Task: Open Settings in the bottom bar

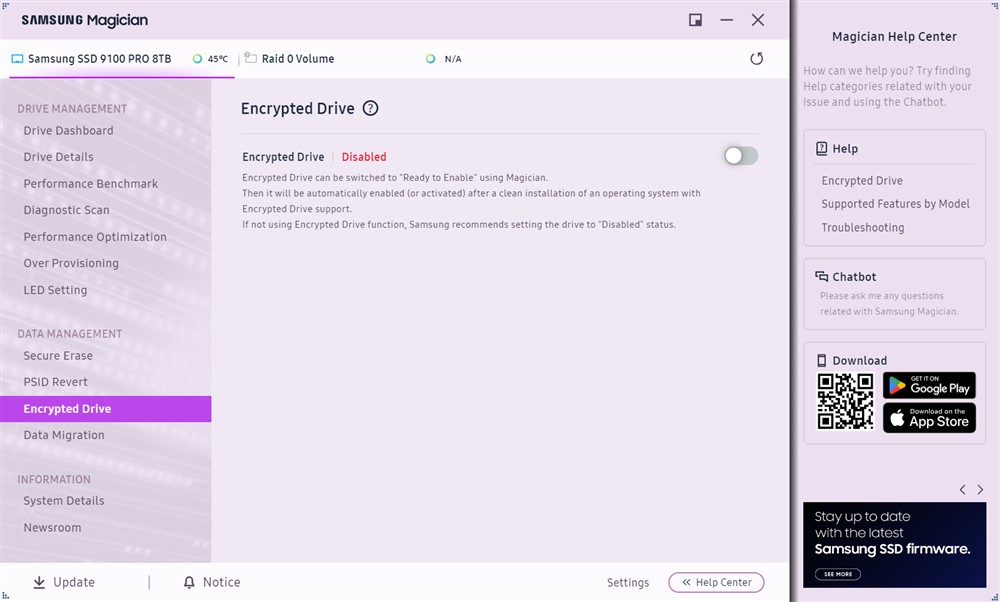Action: click(x=628, y=583)
